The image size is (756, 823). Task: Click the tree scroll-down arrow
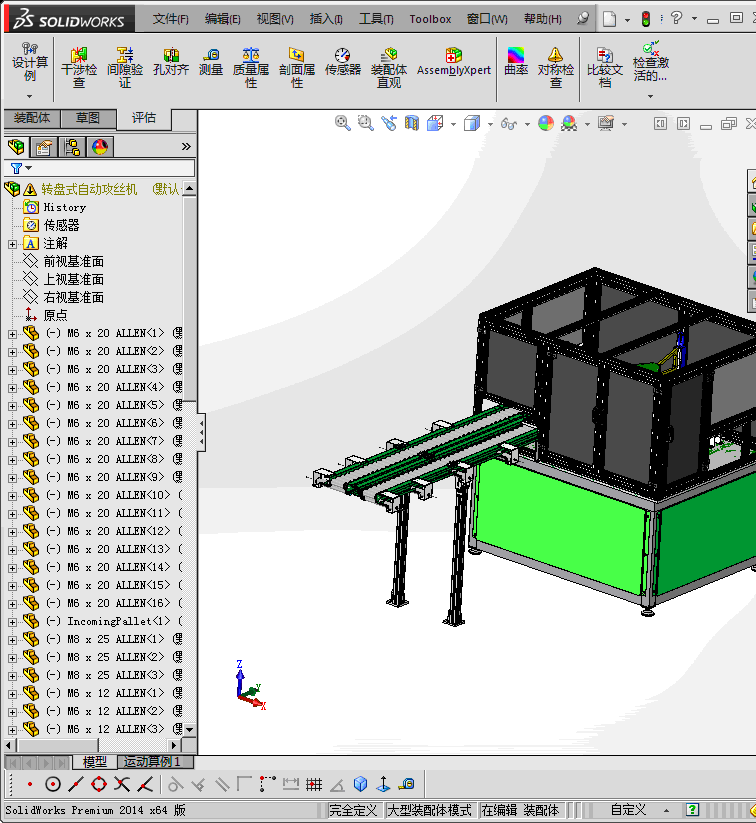click(x=190, y=730)
